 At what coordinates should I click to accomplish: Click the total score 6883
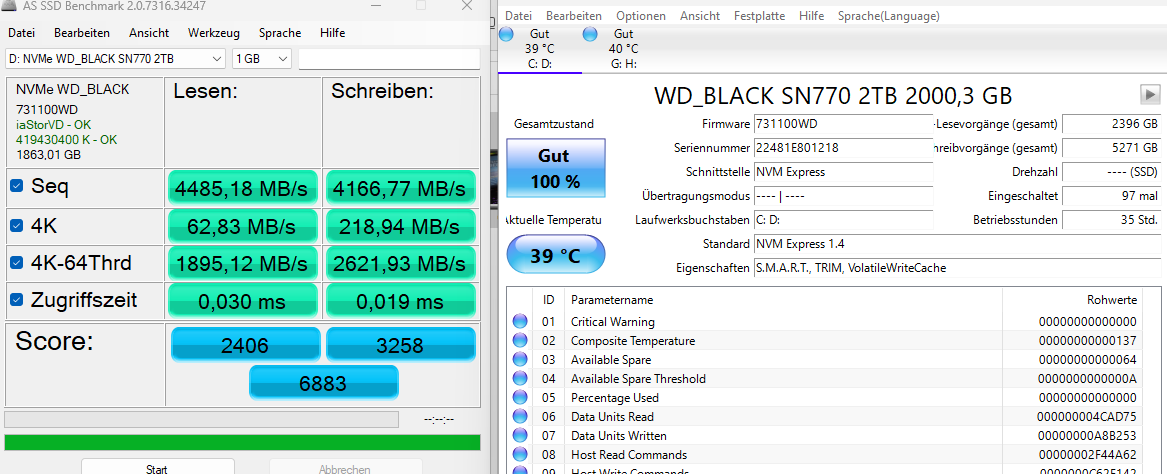click(x=323, y=383)
